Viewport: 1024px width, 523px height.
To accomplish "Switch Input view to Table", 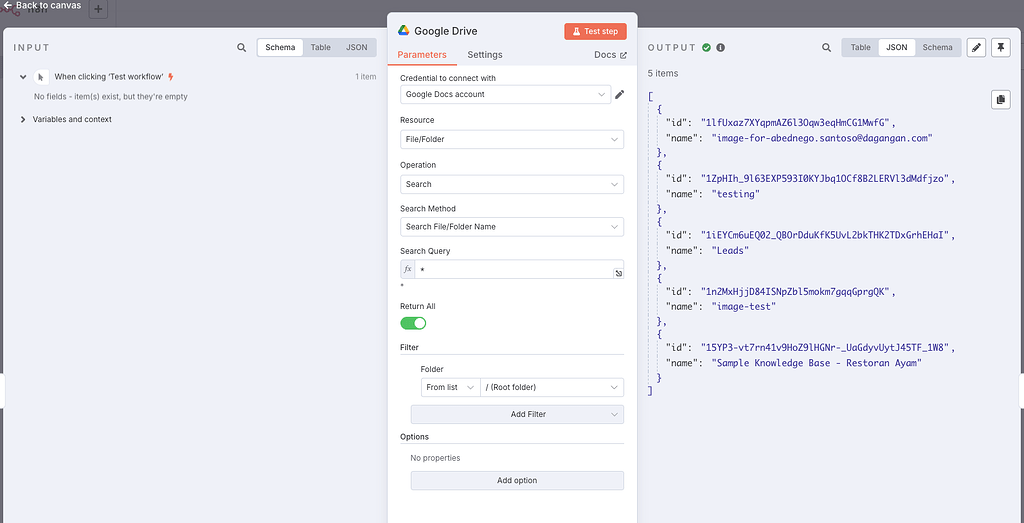I will click(x=320, y=47).
